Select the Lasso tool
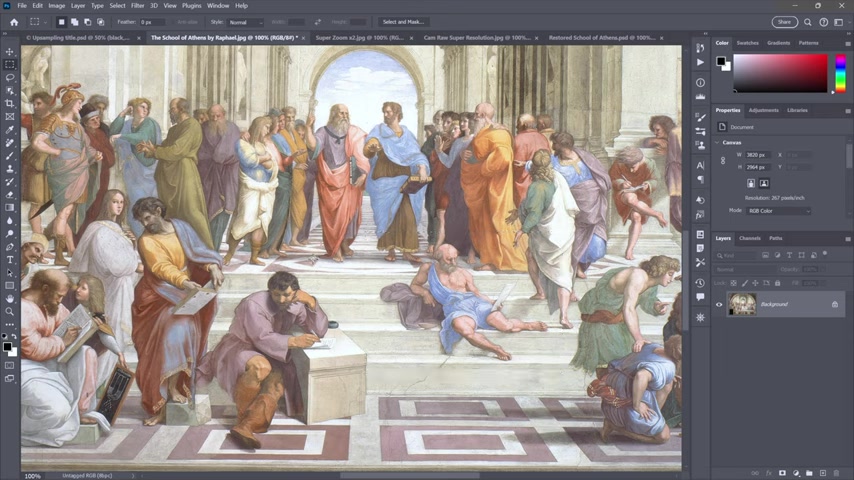Viewport: 854px width, 480px height. point(10,77)
